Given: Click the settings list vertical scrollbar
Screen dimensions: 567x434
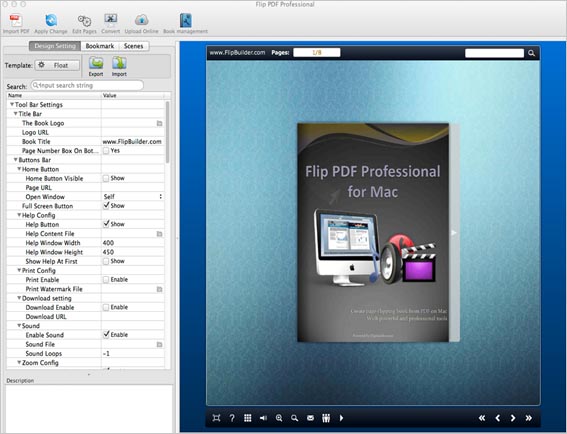Looking at the screenshot, I should click(167, 132).
